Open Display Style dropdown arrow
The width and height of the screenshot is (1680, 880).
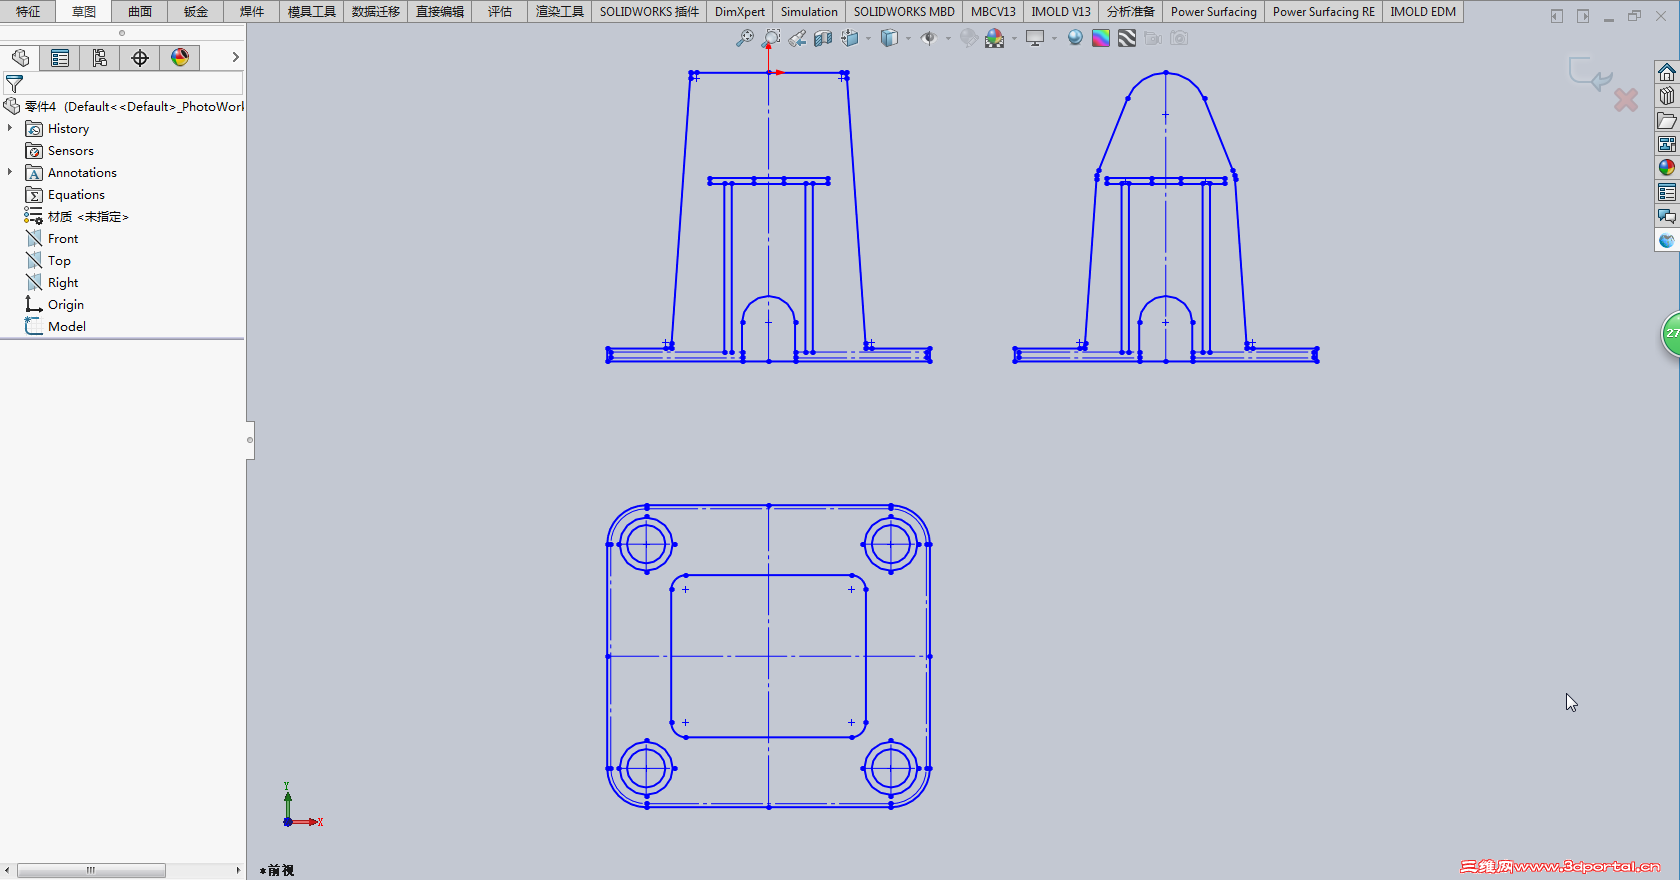(x=908, y=39)
